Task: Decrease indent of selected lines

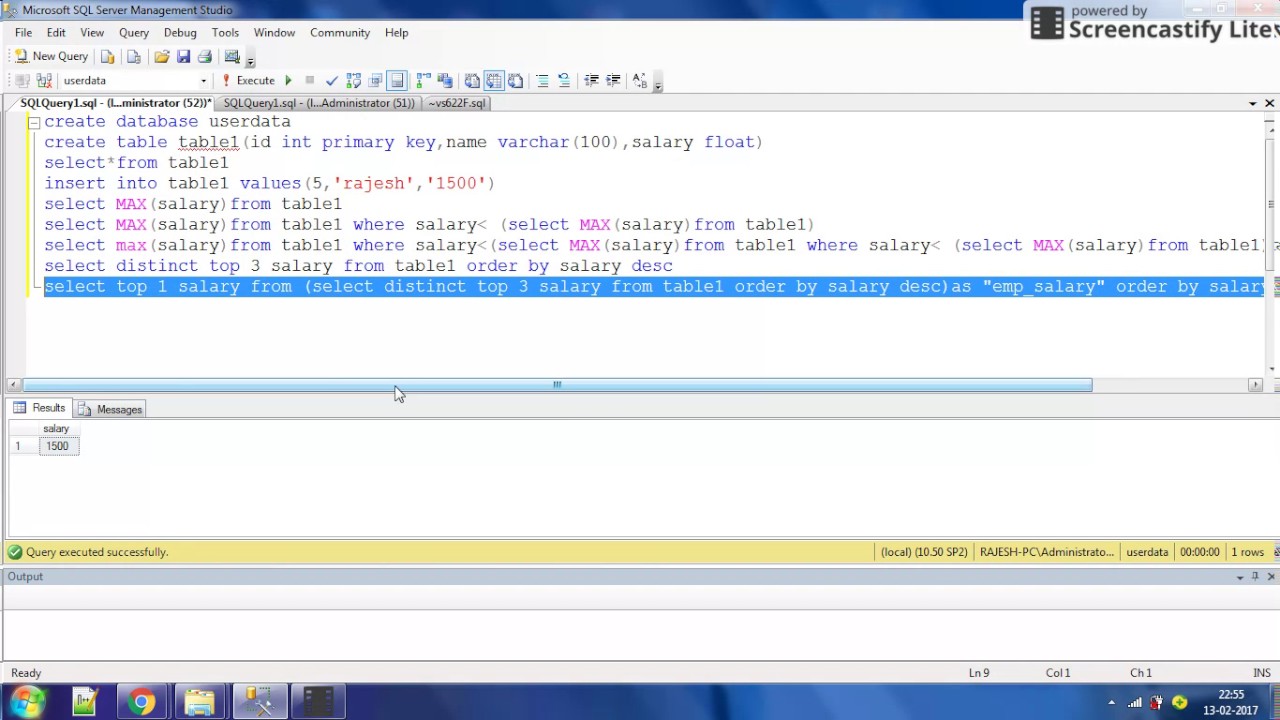Action: [591, 81]
